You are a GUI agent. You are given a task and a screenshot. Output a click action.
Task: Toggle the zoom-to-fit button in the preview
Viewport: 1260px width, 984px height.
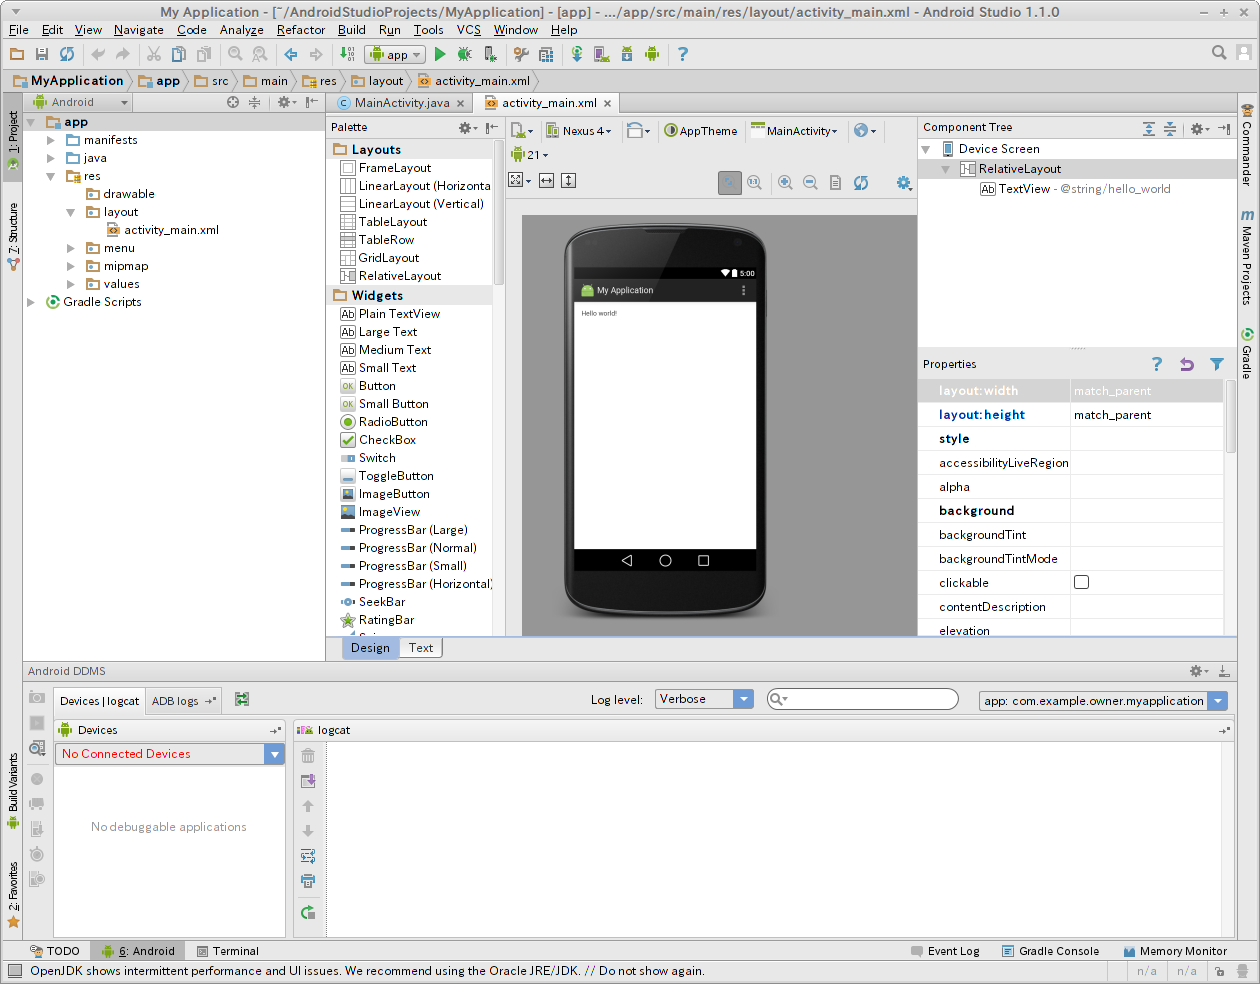coord(730,182)
